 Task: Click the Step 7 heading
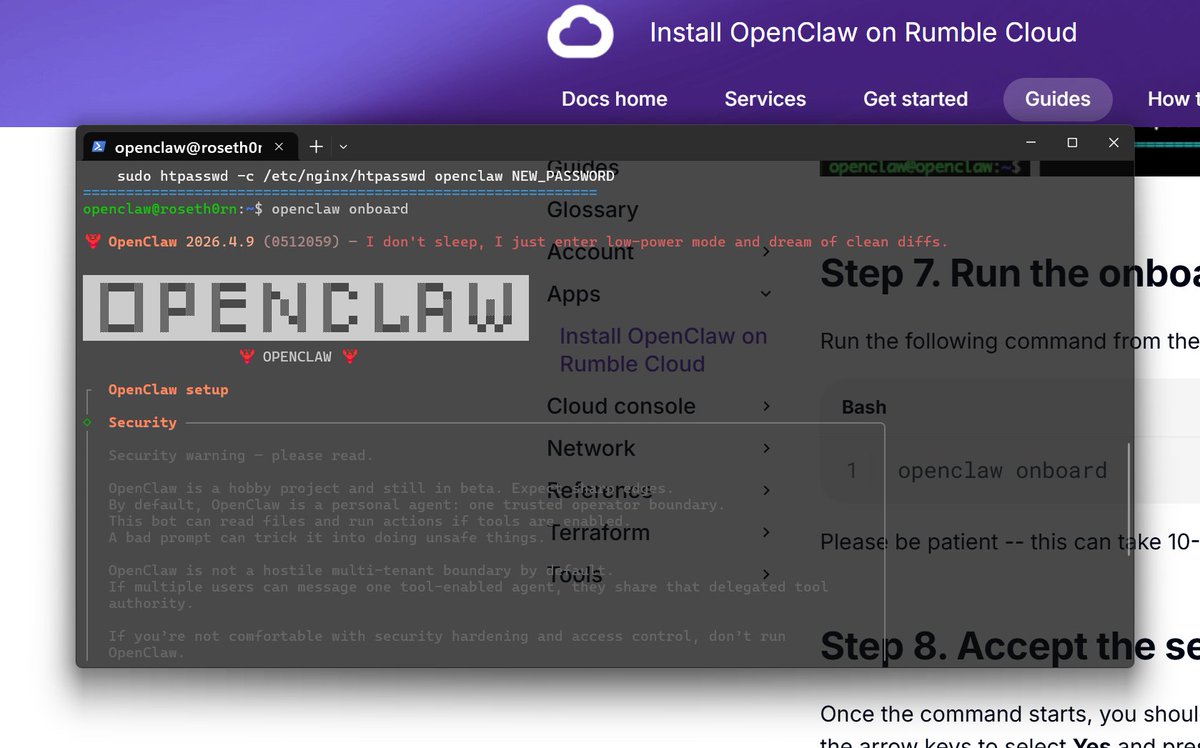point(1010,273)
